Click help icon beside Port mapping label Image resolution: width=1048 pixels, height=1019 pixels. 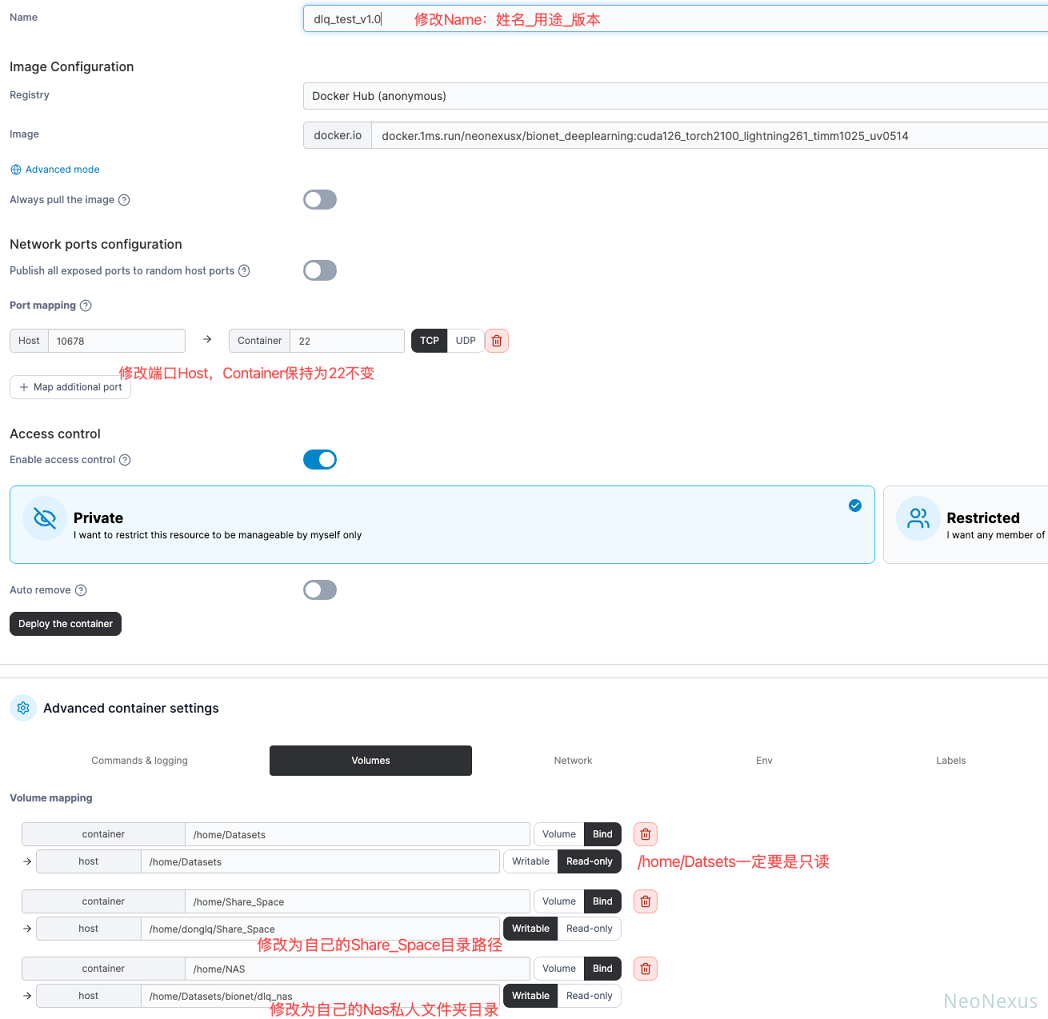85,306
